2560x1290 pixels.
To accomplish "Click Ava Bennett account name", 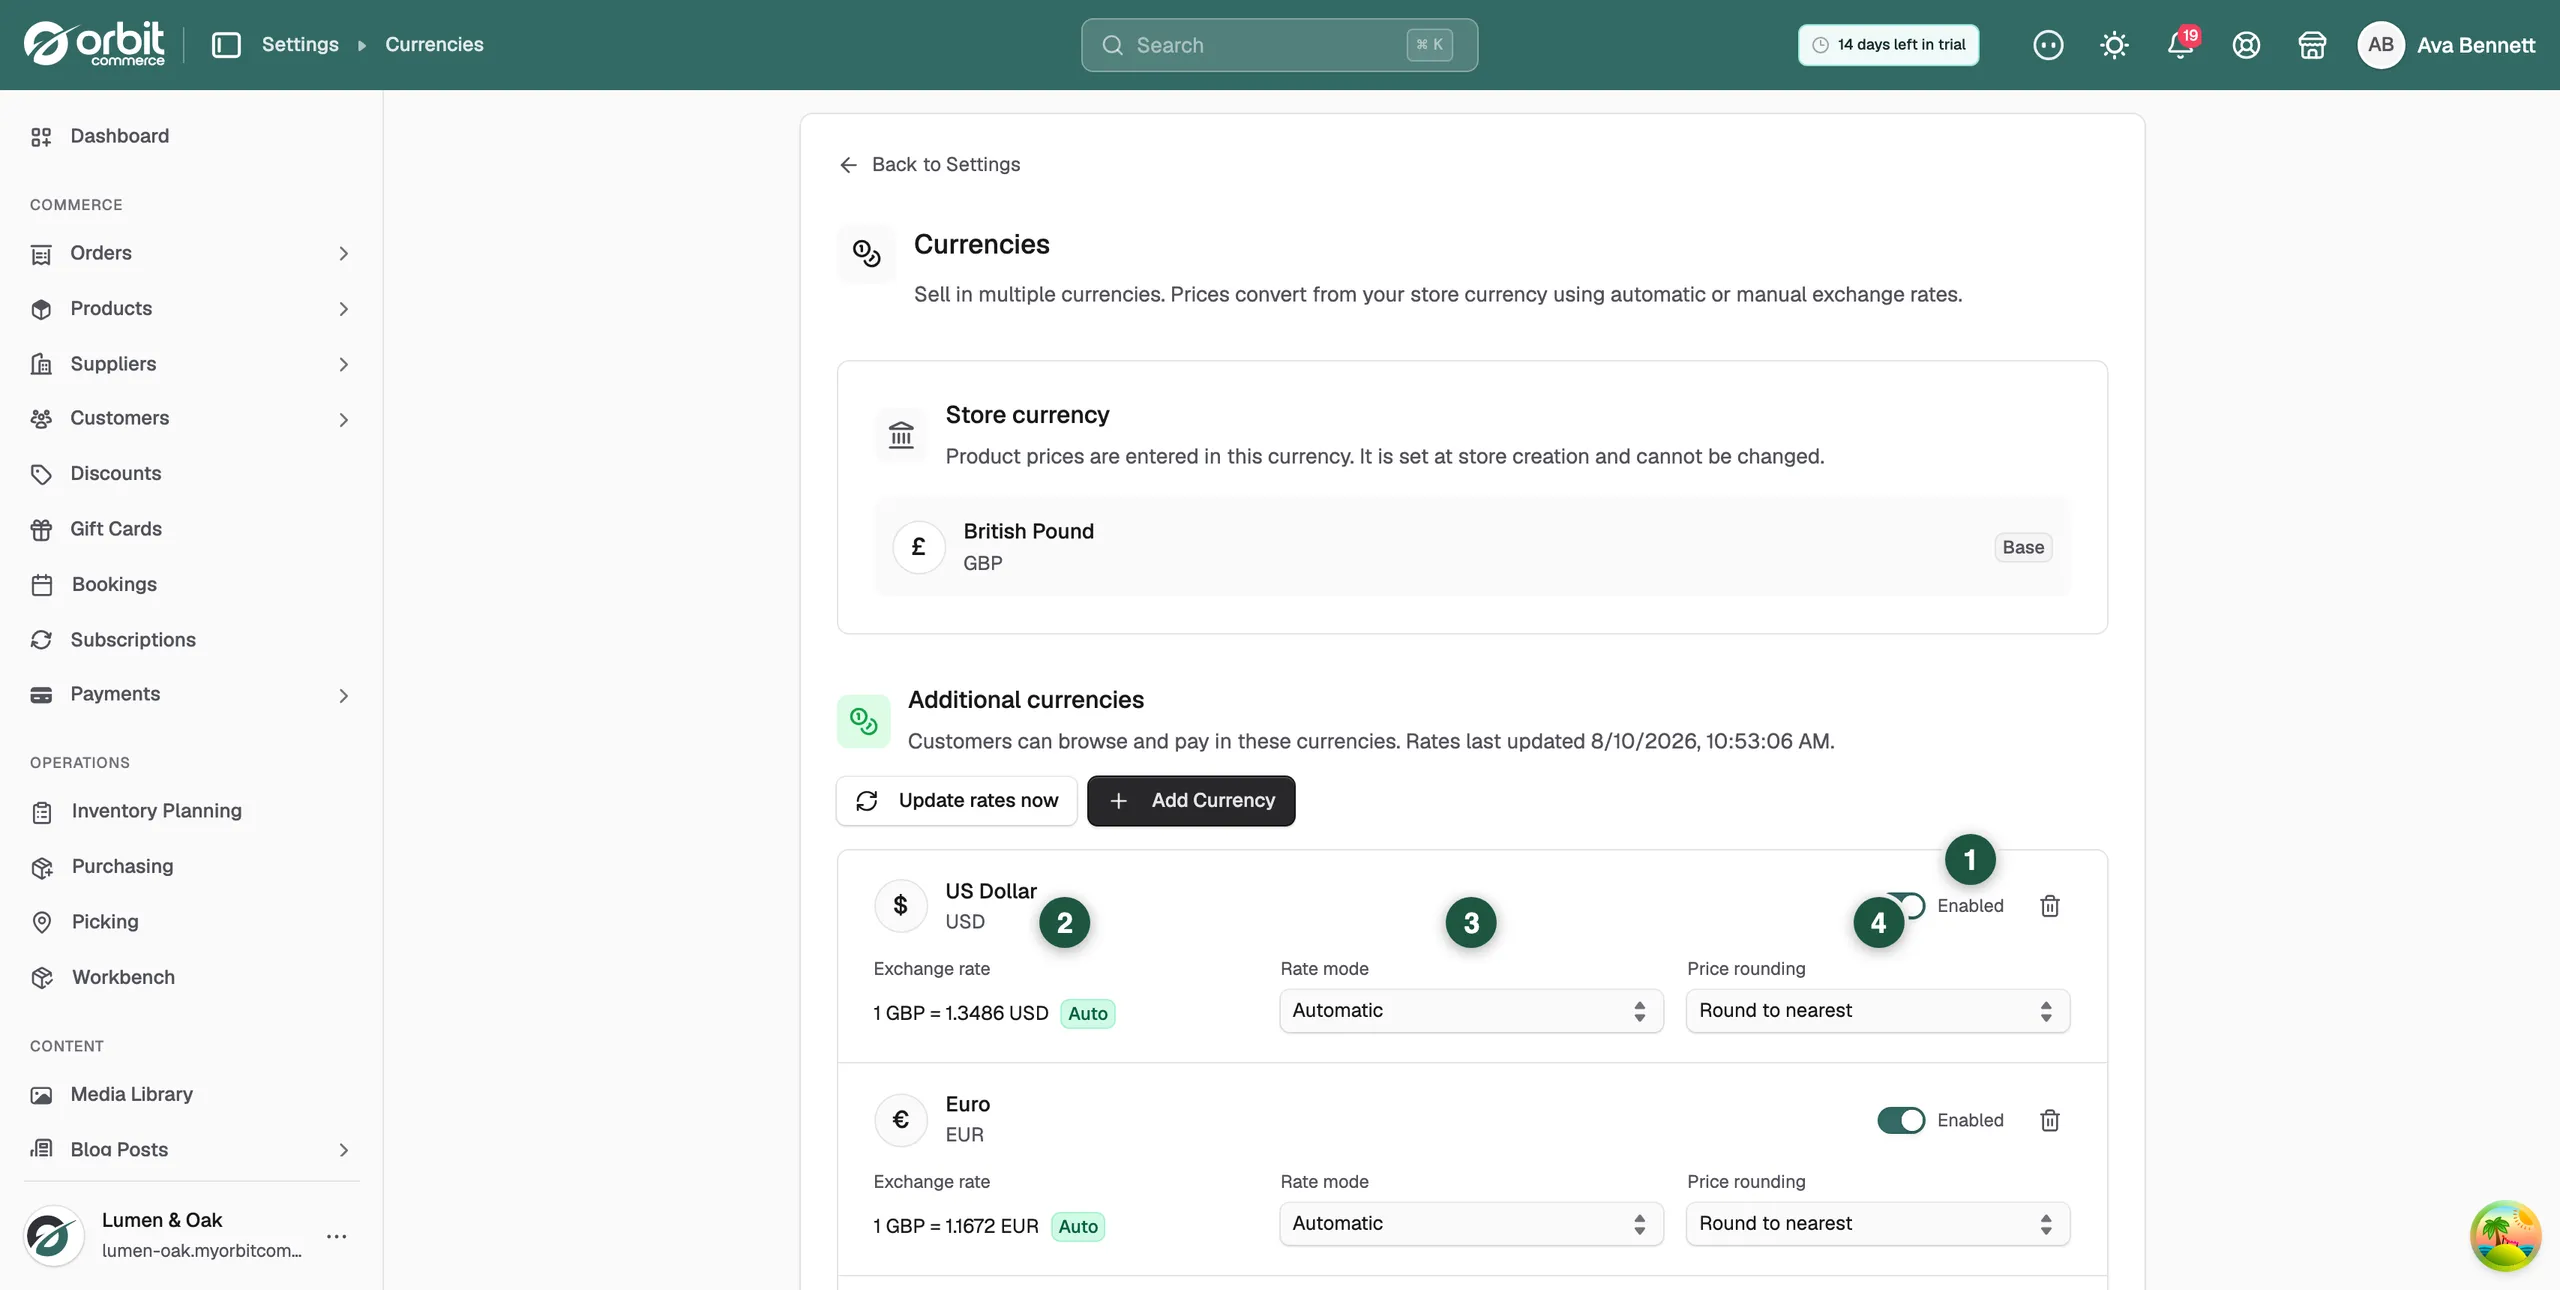I will coord(2475,45).
